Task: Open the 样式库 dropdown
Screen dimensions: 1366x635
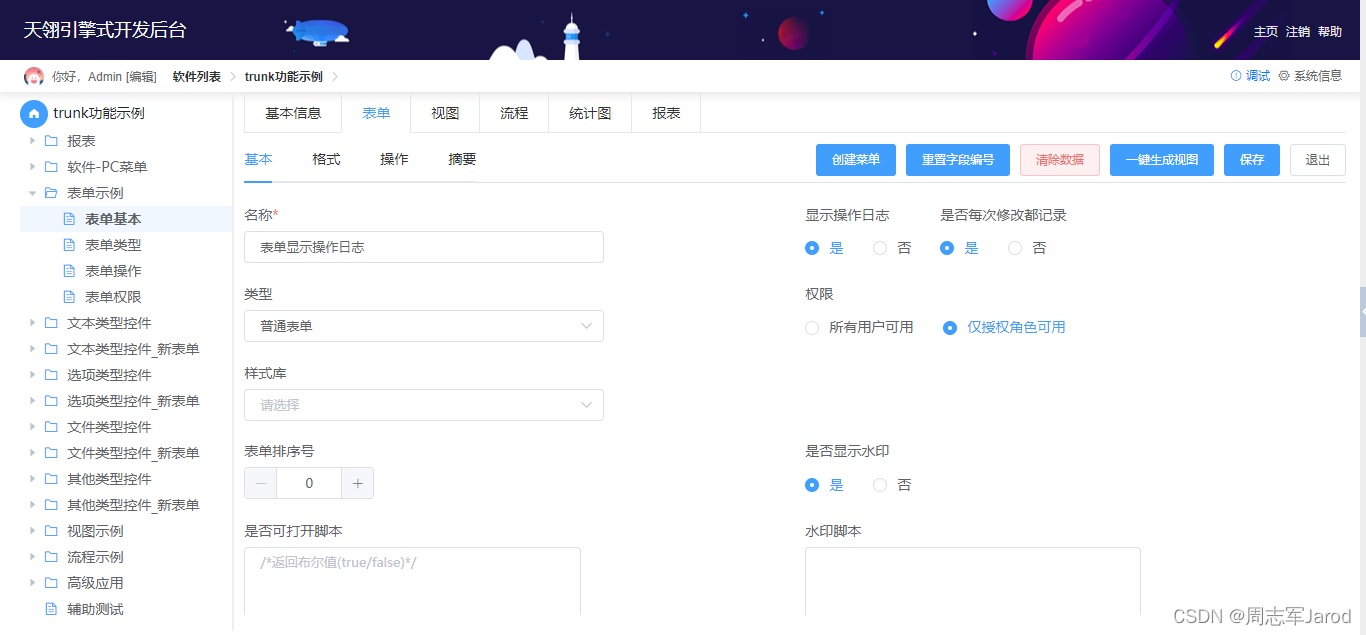Action: (424, 405)
